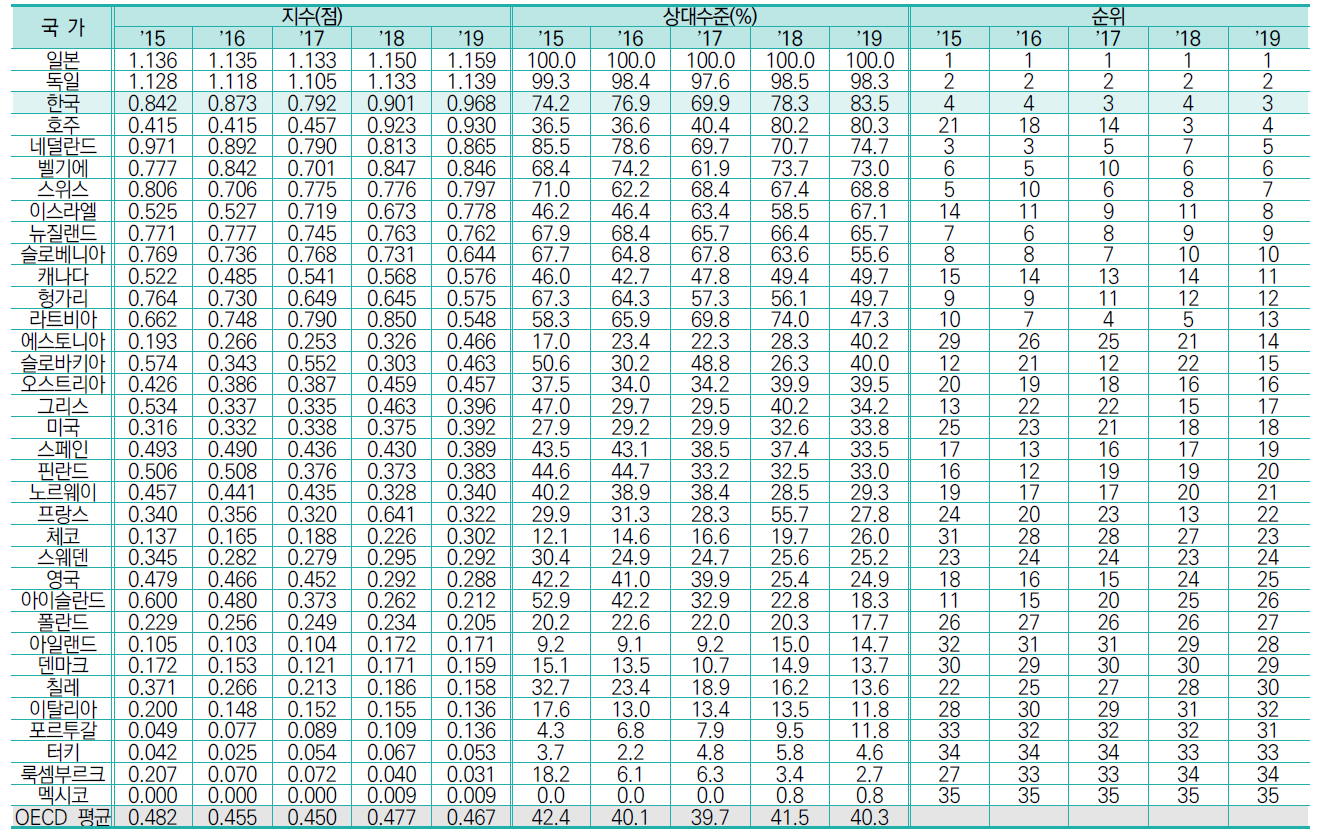1328x834 pixels.
Task: Click the 폴란드 country cell
Action: pyautogui.click(x=61, y=622)
